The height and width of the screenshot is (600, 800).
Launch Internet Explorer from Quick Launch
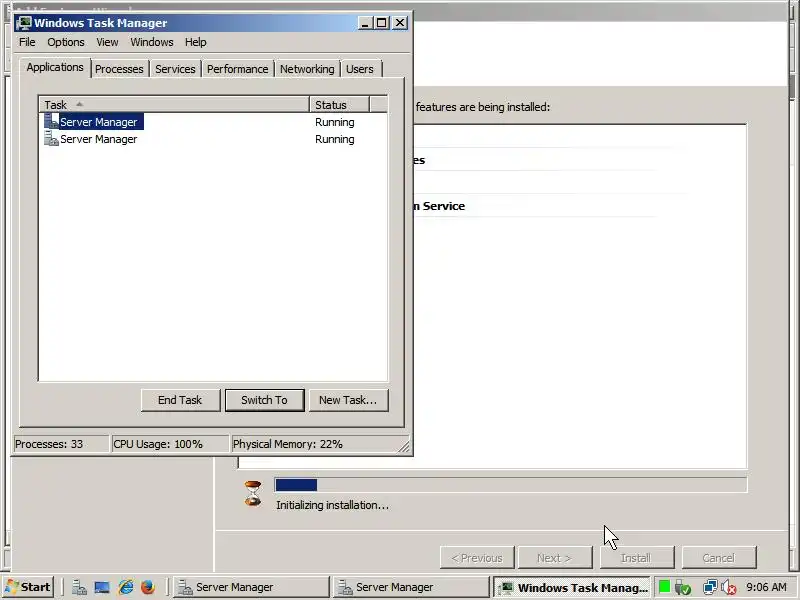point(126,587)
